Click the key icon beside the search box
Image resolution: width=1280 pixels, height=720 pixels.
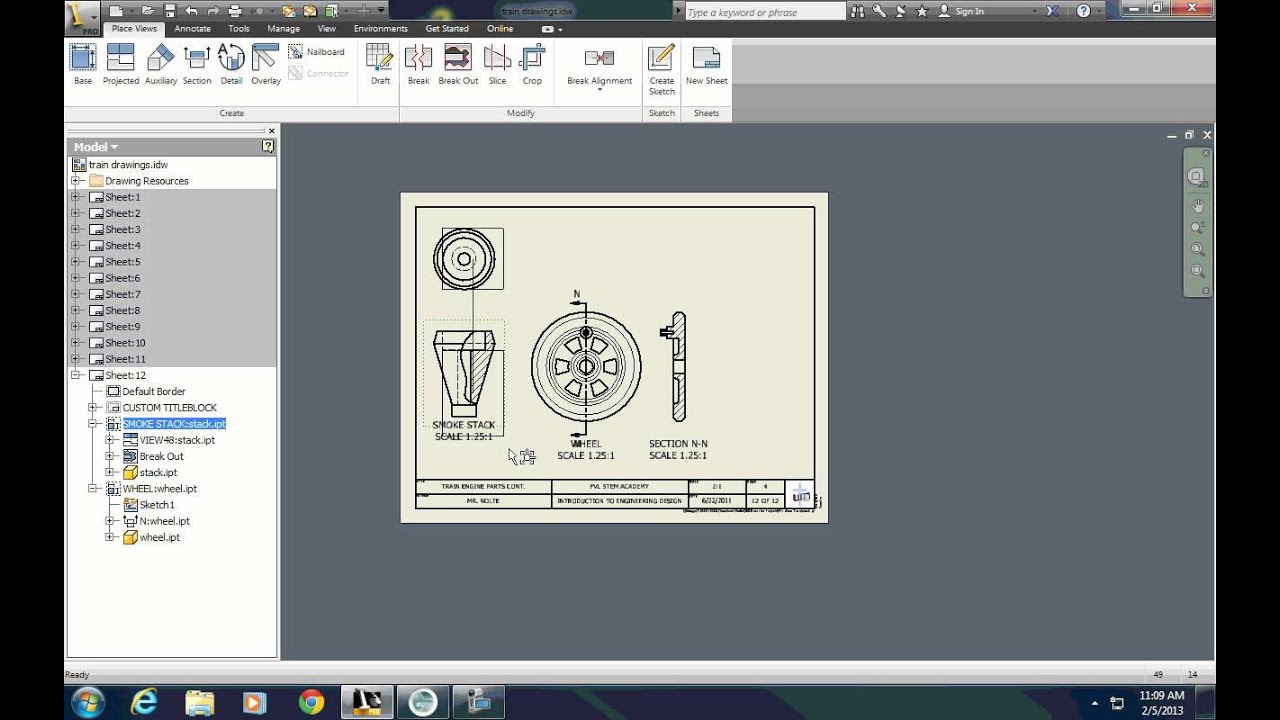[879, 11]
